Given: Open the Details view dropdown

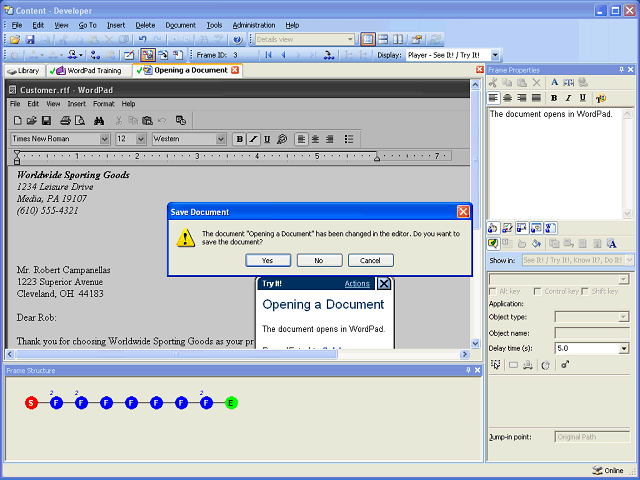Looking at the screenshot, I should [x=350, y=40].
